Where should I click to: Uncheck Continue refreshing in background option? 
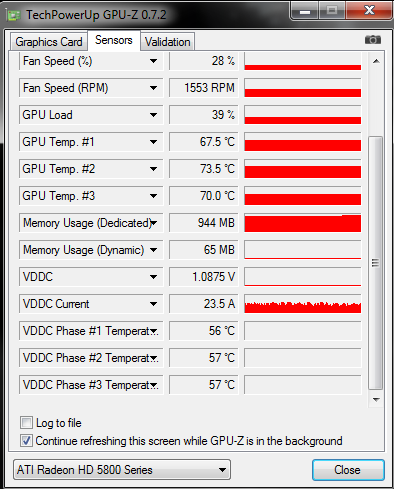coord(26,441)
